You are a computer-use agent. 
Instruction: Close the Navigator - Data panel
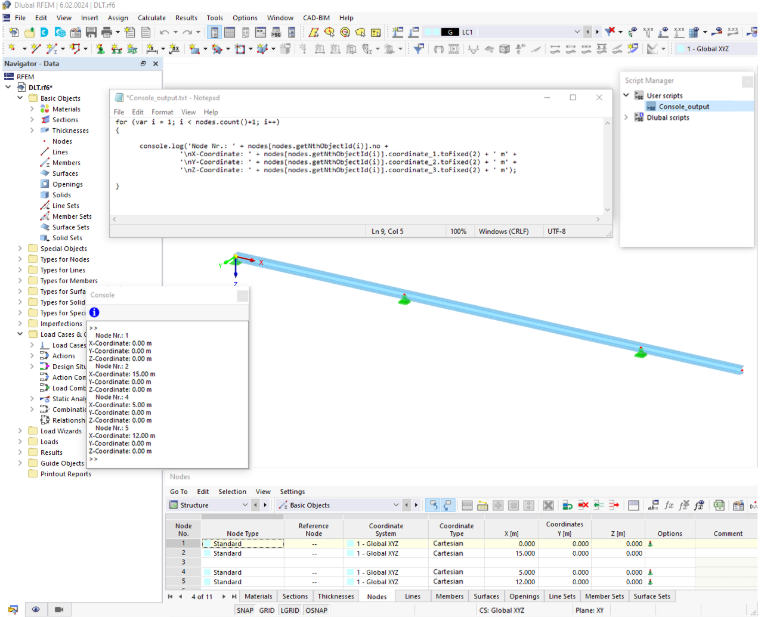click(x=155, y=63)
